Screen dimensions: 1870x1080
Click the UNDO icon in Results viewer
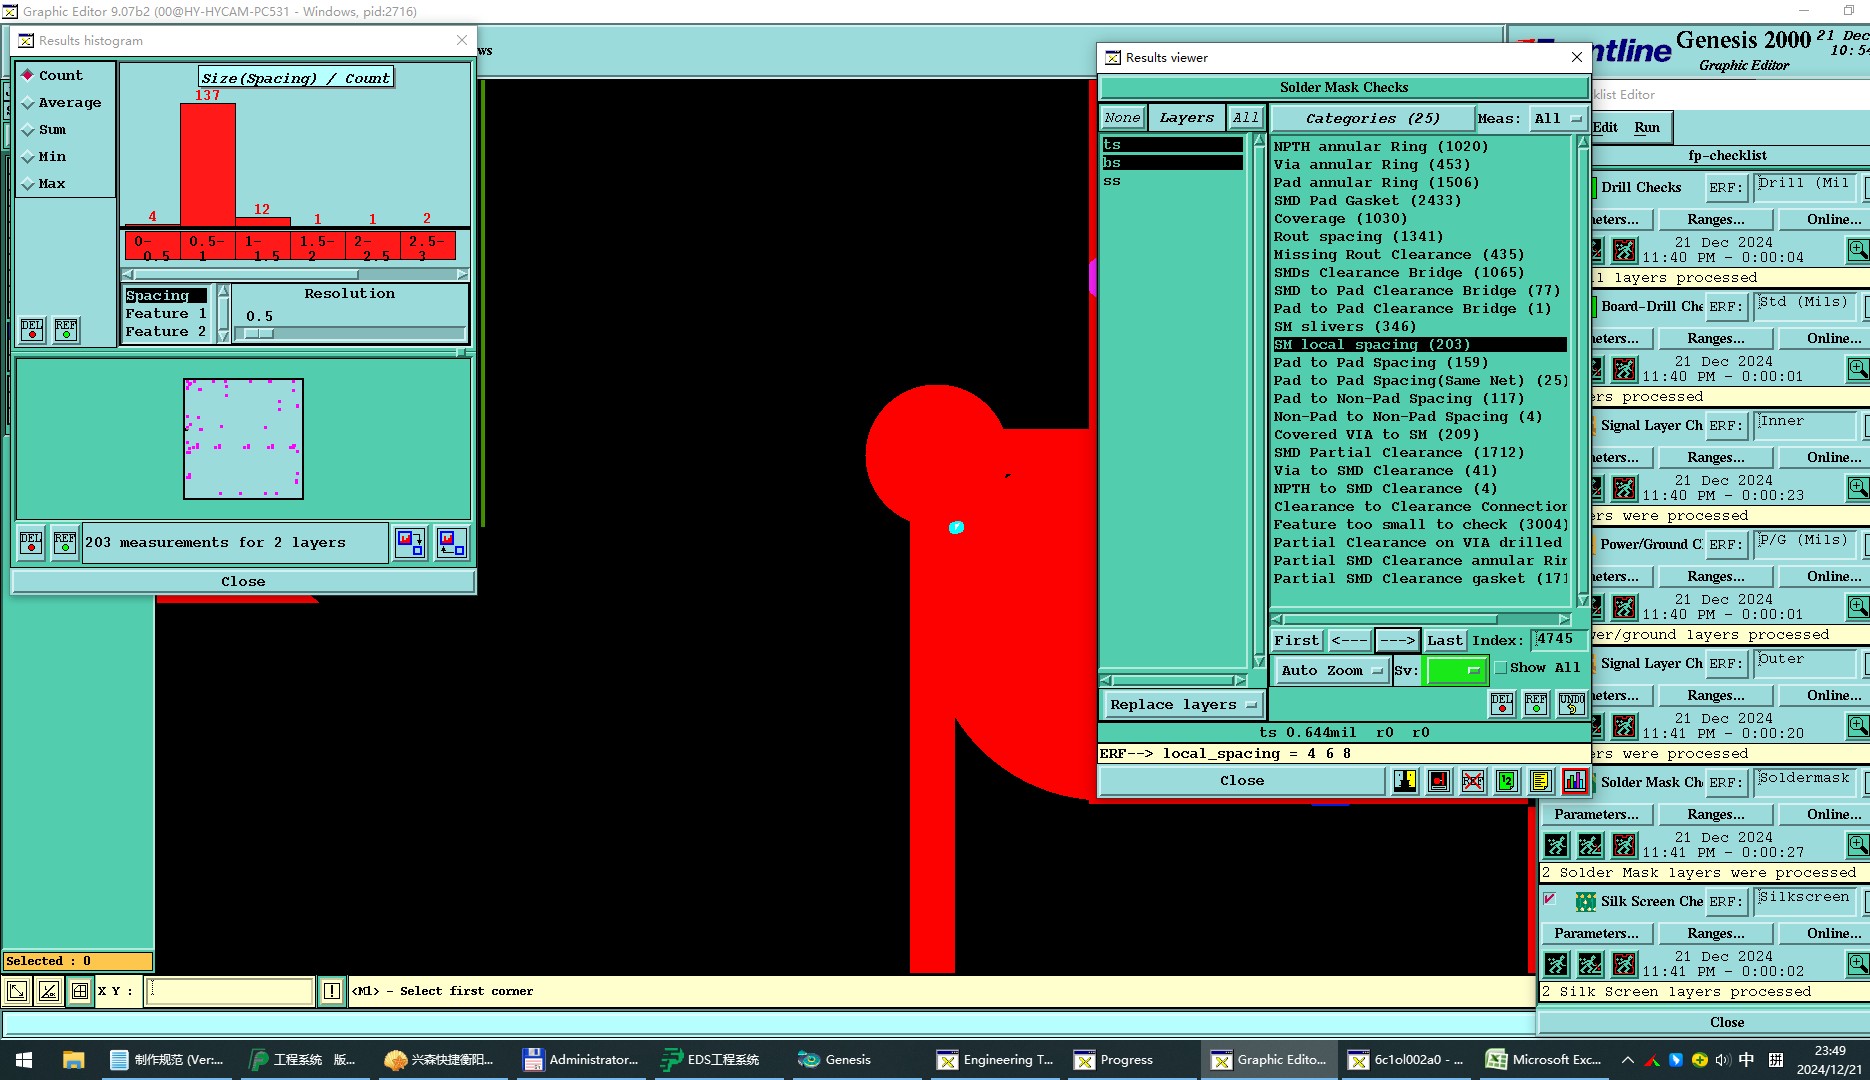coord(1571,704)
